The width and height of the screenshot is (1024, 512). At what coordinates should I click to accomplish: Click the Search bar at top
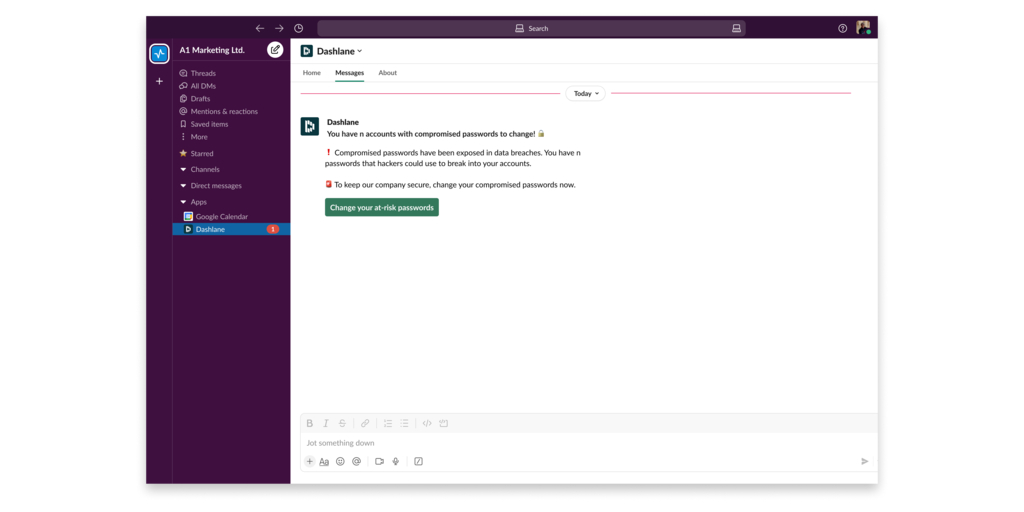pyautogui.click(x=531, y=28)
